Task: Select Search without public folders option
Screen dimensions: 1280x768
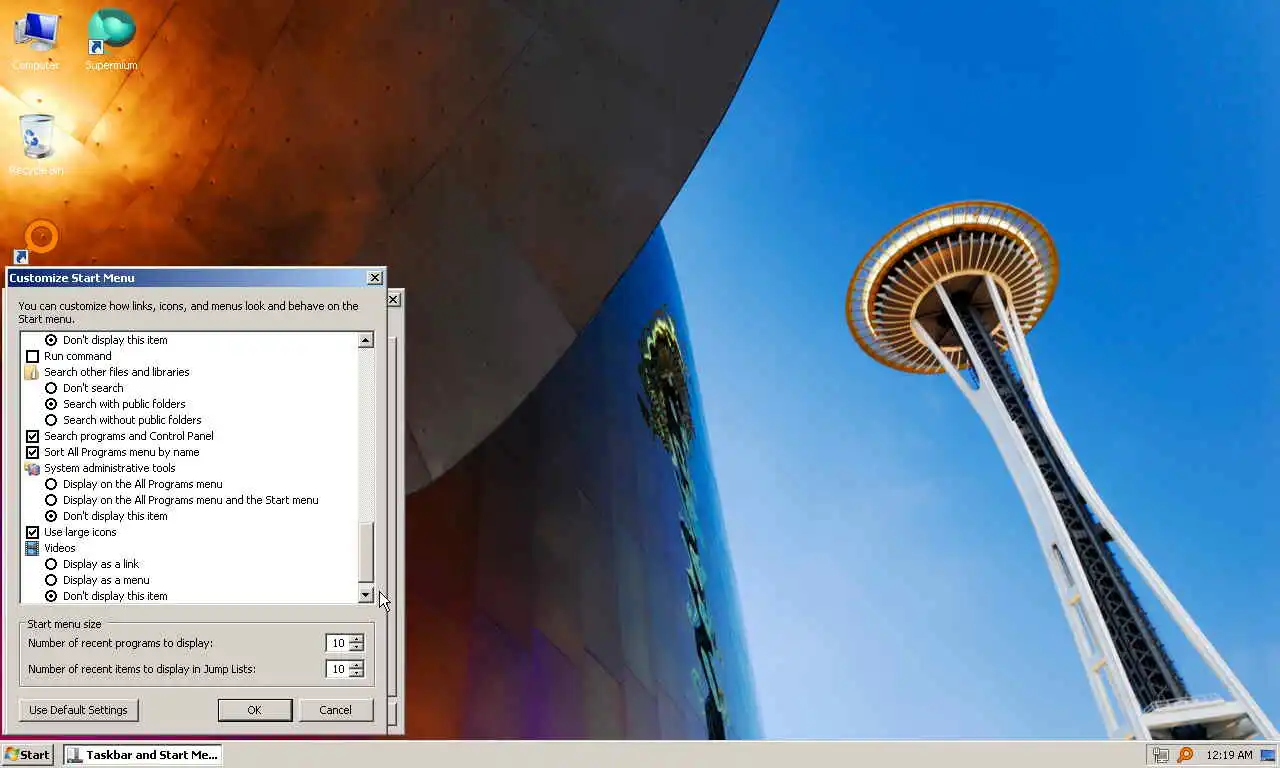Action: tap(51, 420)
